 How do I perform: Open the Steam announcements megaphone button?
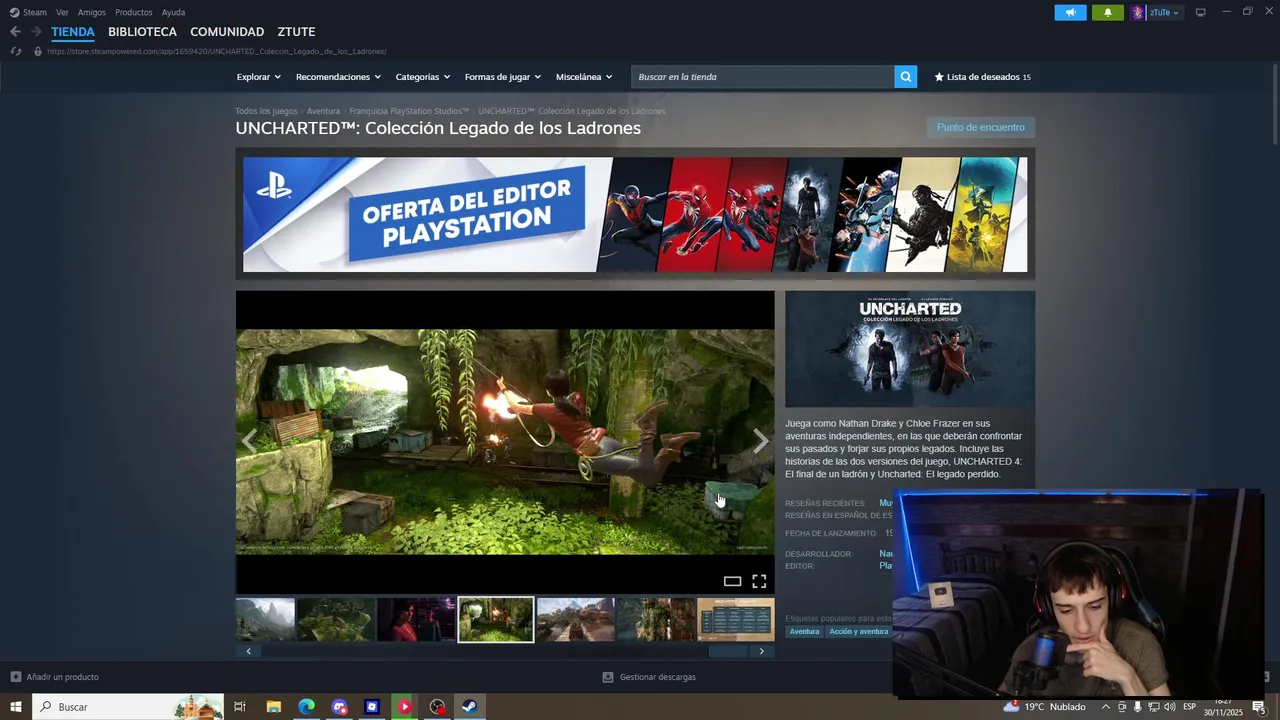(x=1070, y=13)
